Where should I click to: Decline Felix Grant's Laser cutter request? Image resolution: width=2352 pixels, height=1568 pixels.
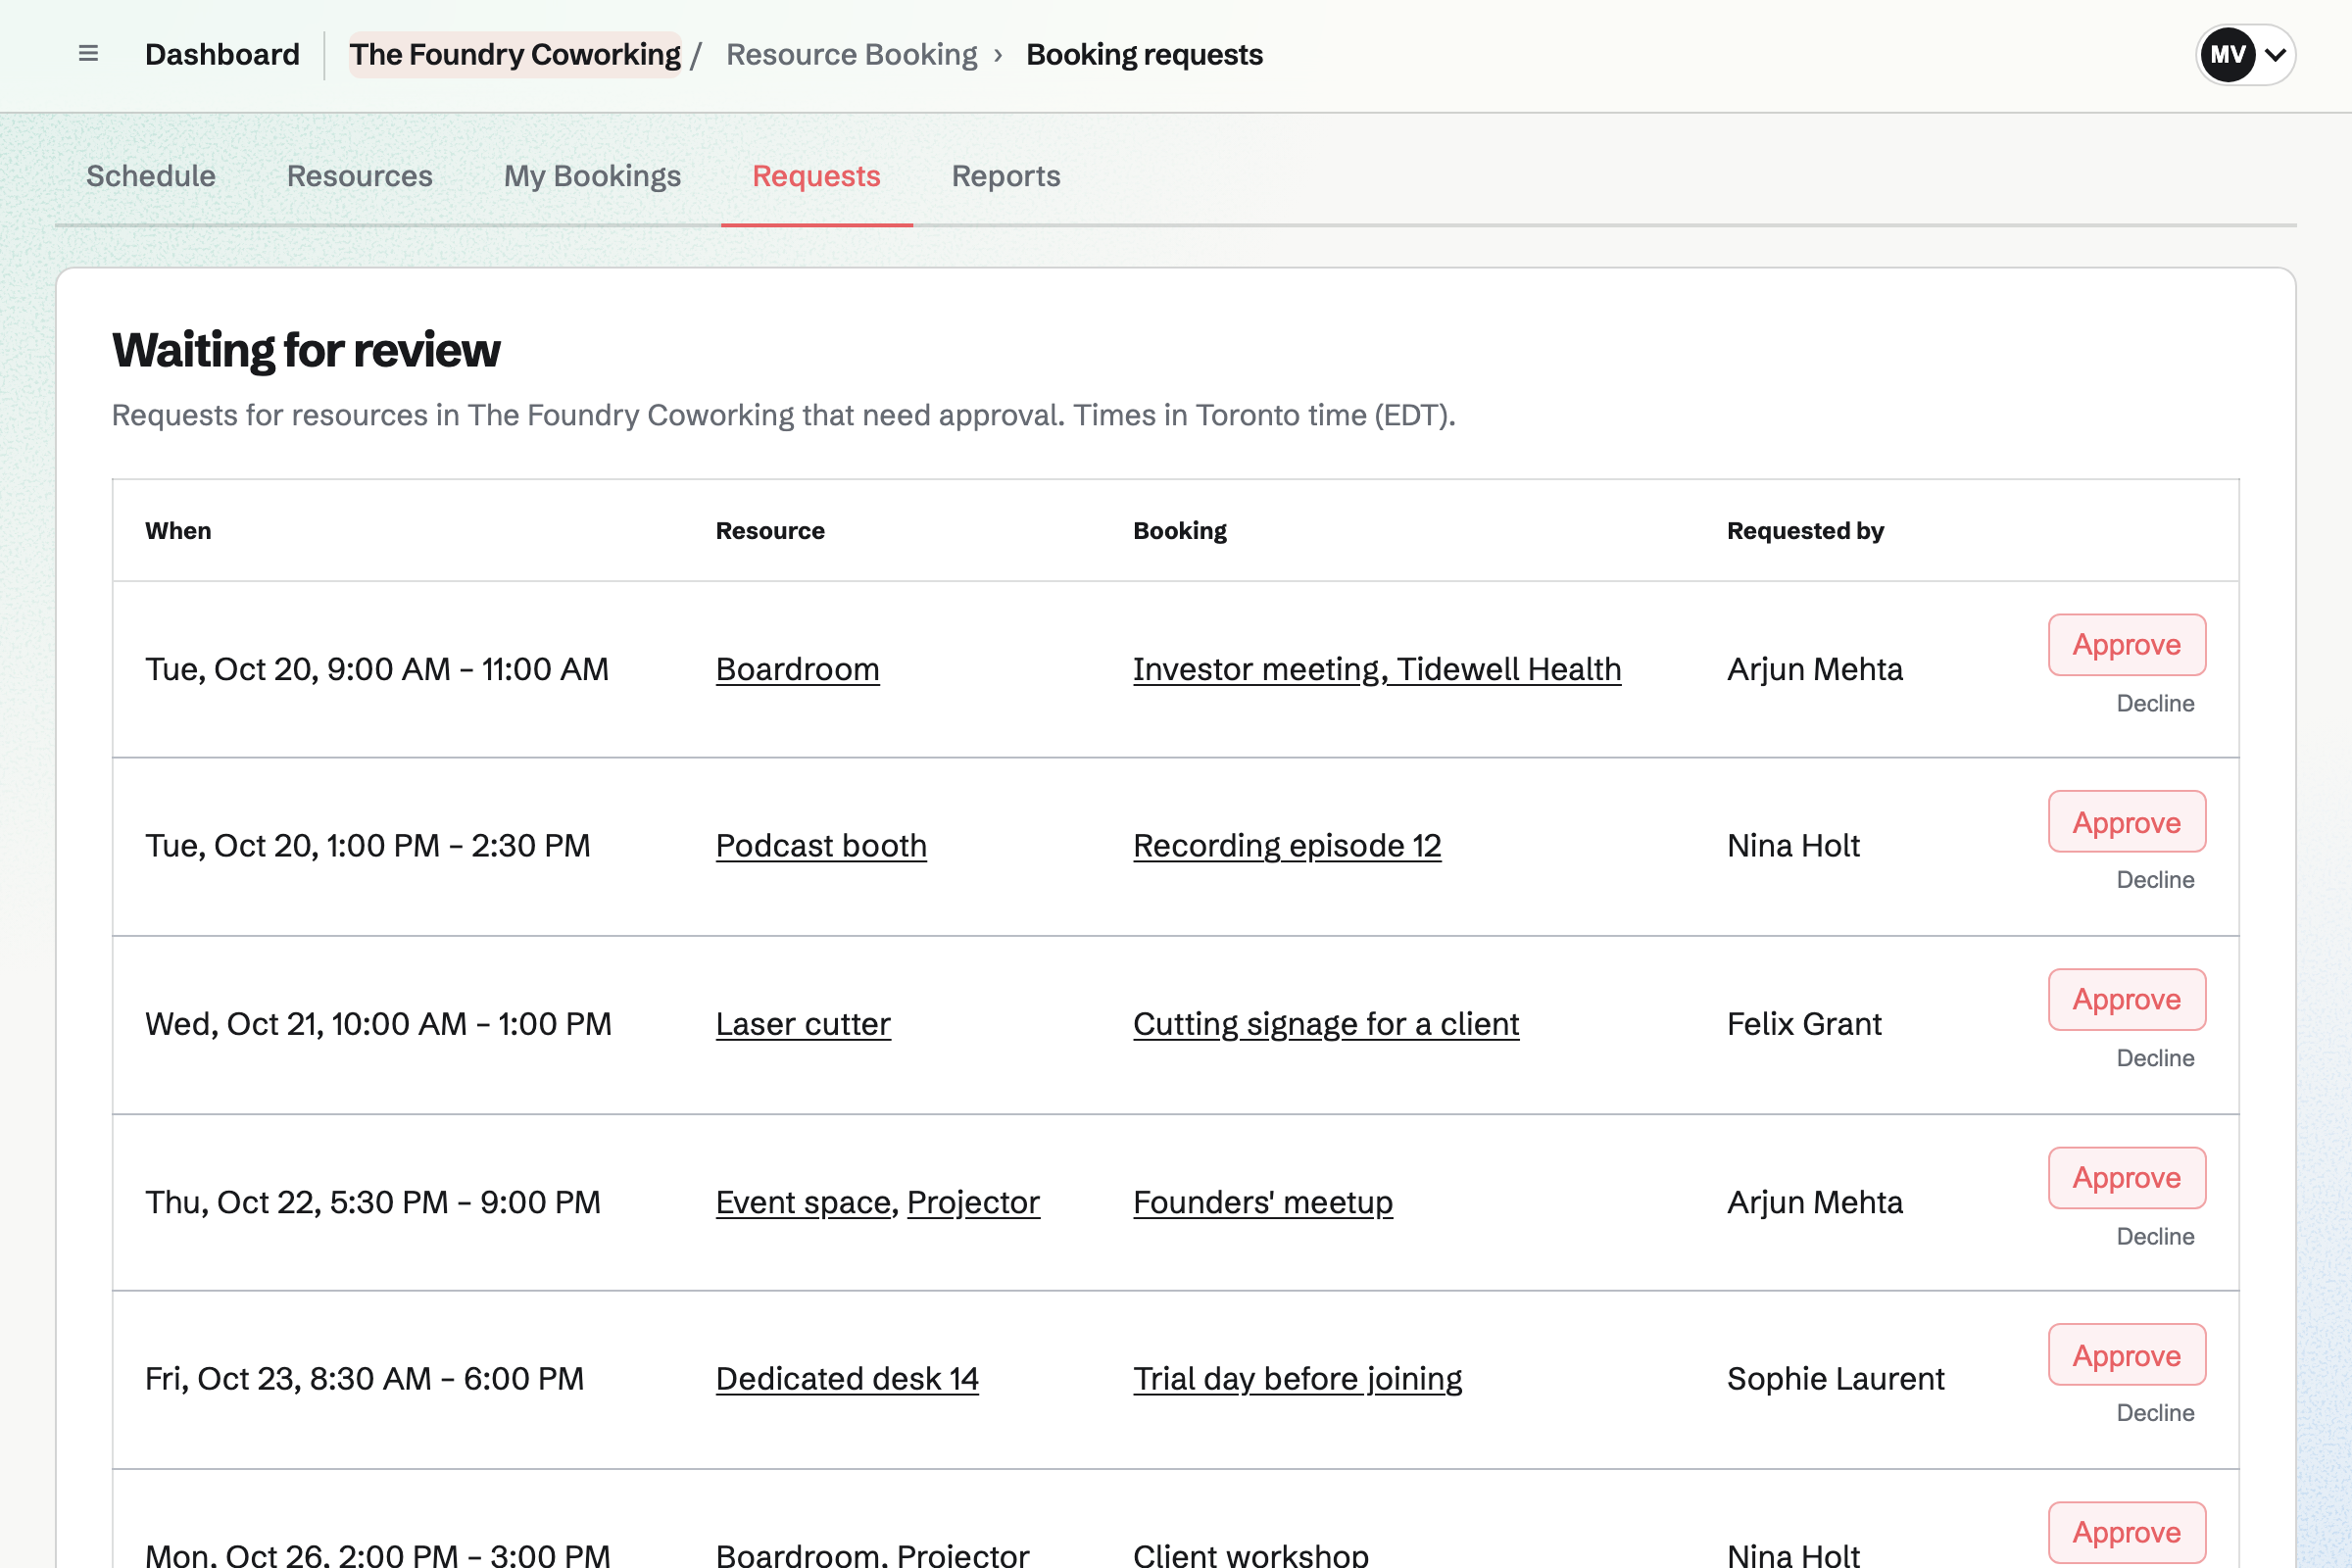[2155, 1058]
